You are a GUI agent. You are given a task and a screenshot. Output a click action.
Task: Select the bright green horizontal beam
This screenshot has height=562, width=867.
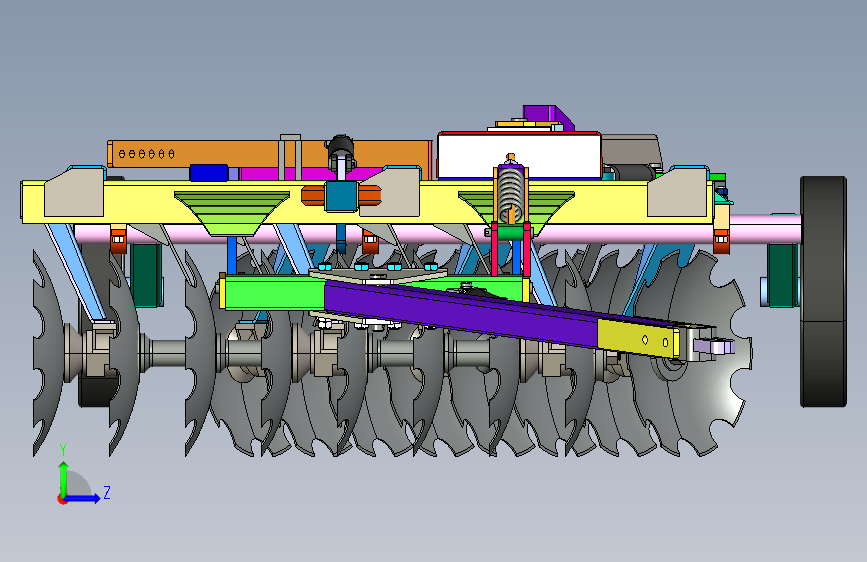coord(274,294)
